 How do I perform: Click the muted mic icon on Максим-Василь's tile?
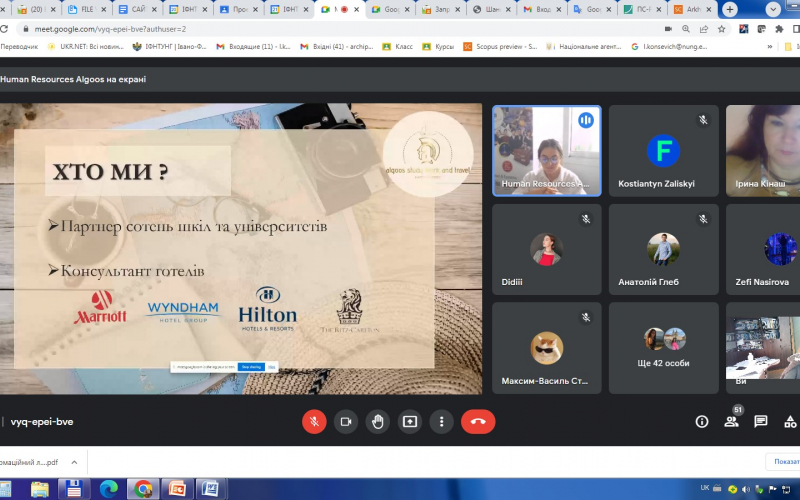click(586, 317)
